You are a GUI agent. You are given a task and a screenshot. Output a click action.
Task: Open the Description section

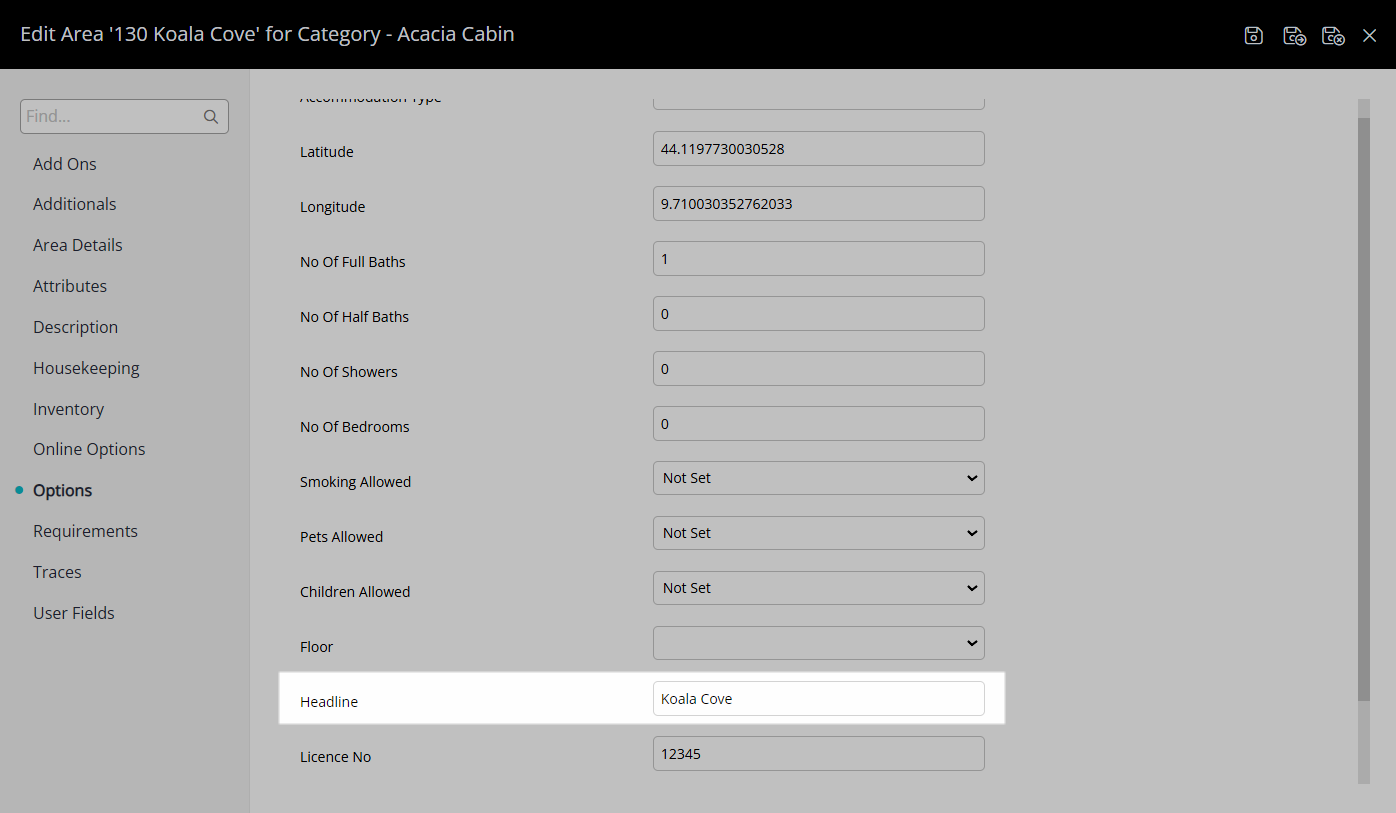(x=76, y=327)
